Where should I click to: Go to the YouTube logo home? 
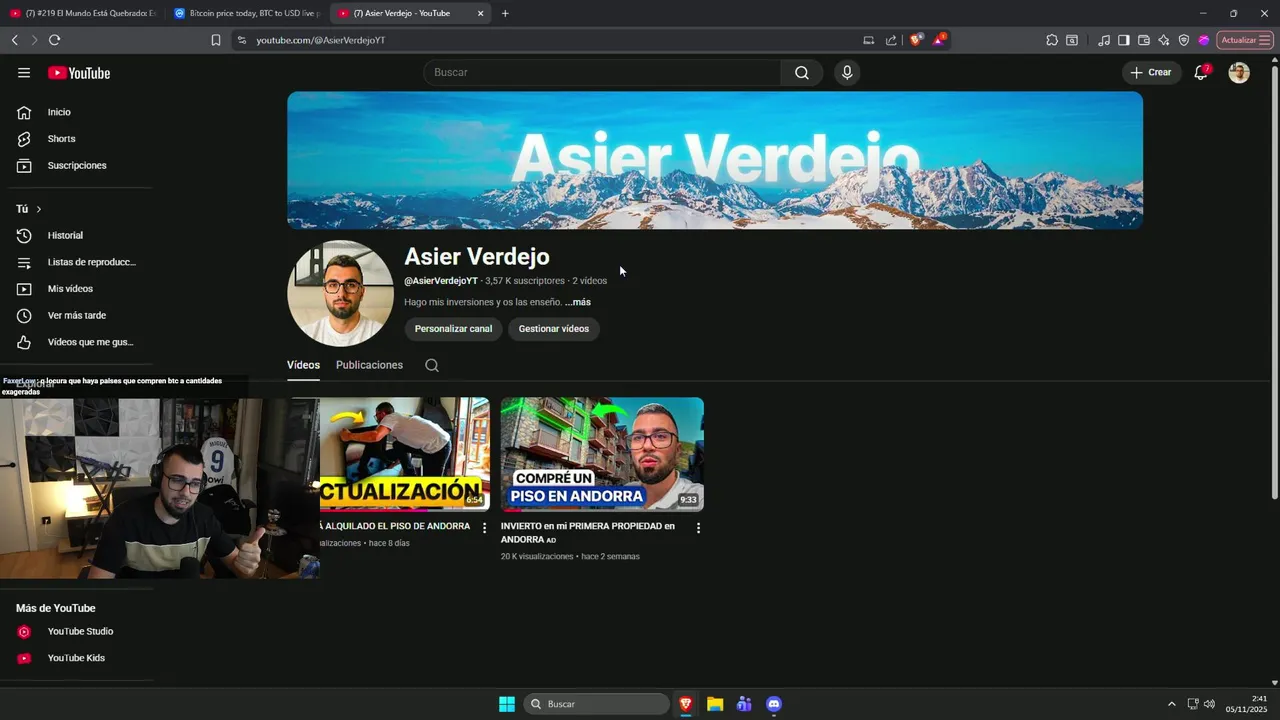point(79,73)
